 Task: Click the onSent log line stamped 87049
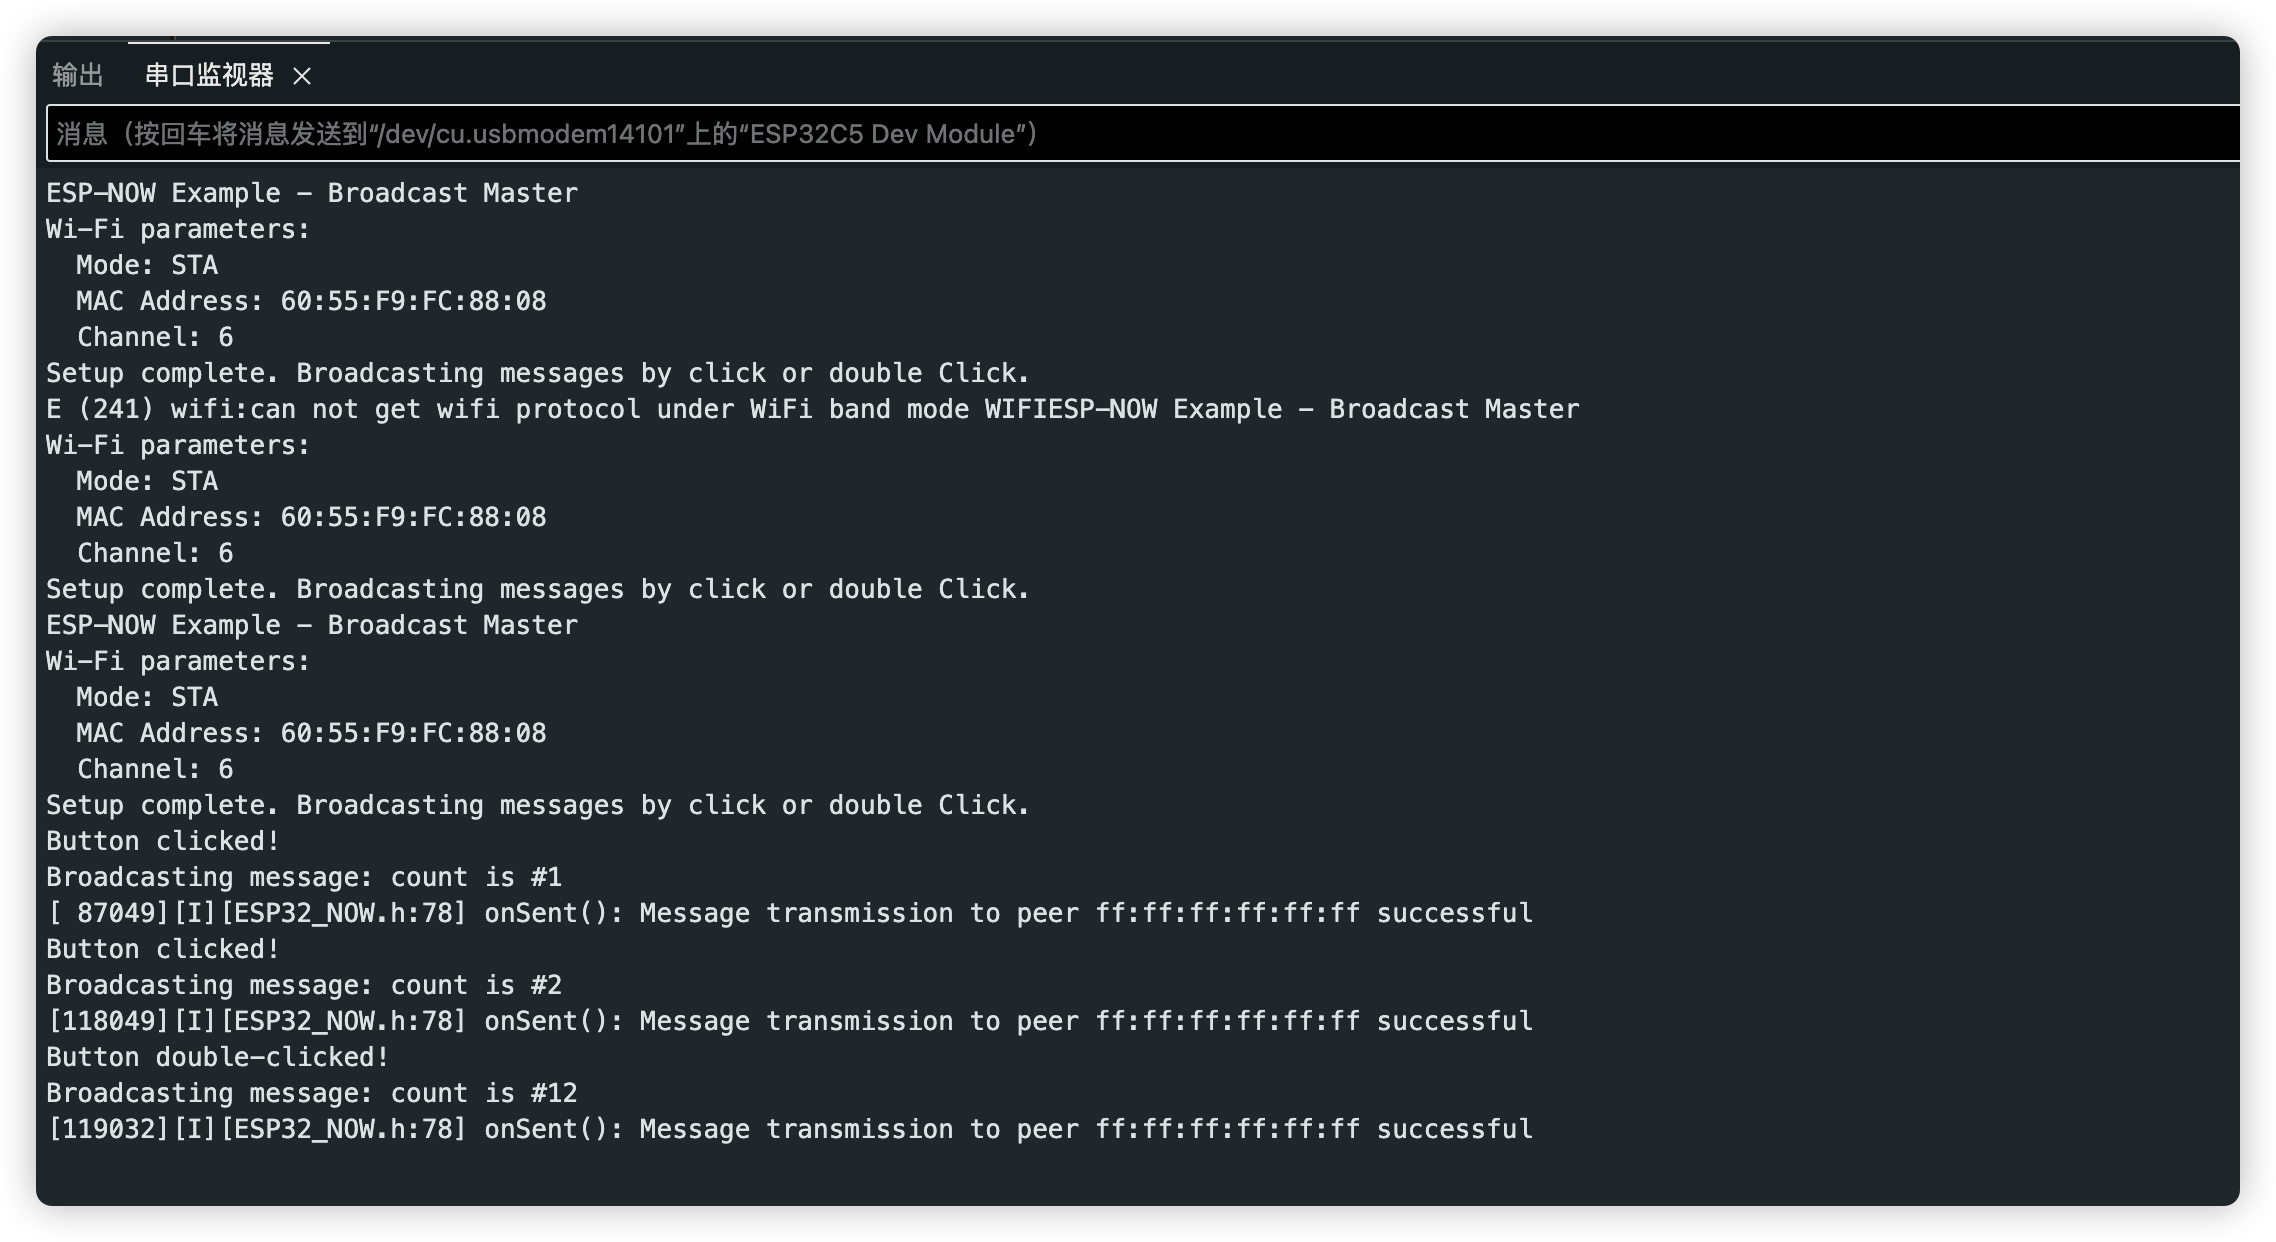[790, 913]
